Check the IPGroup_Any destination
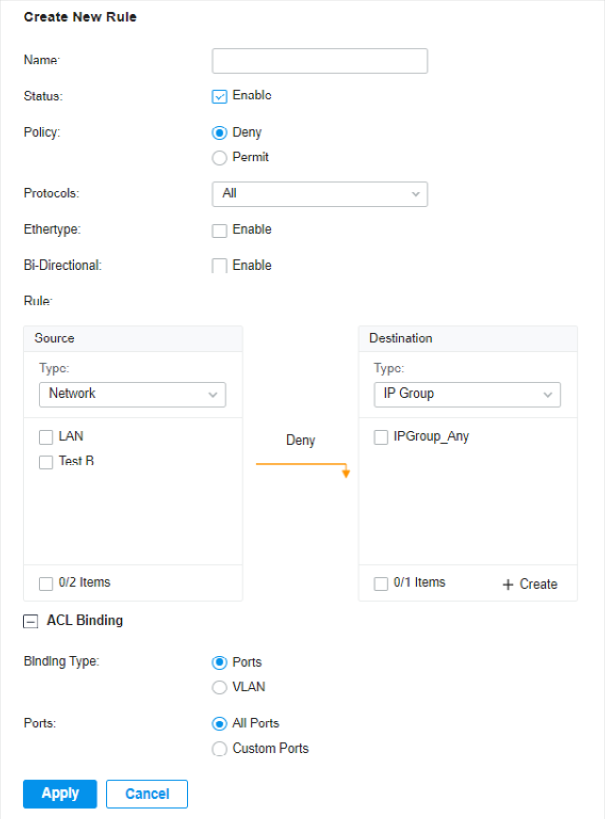Screen dimensions: 605x819 381,437
